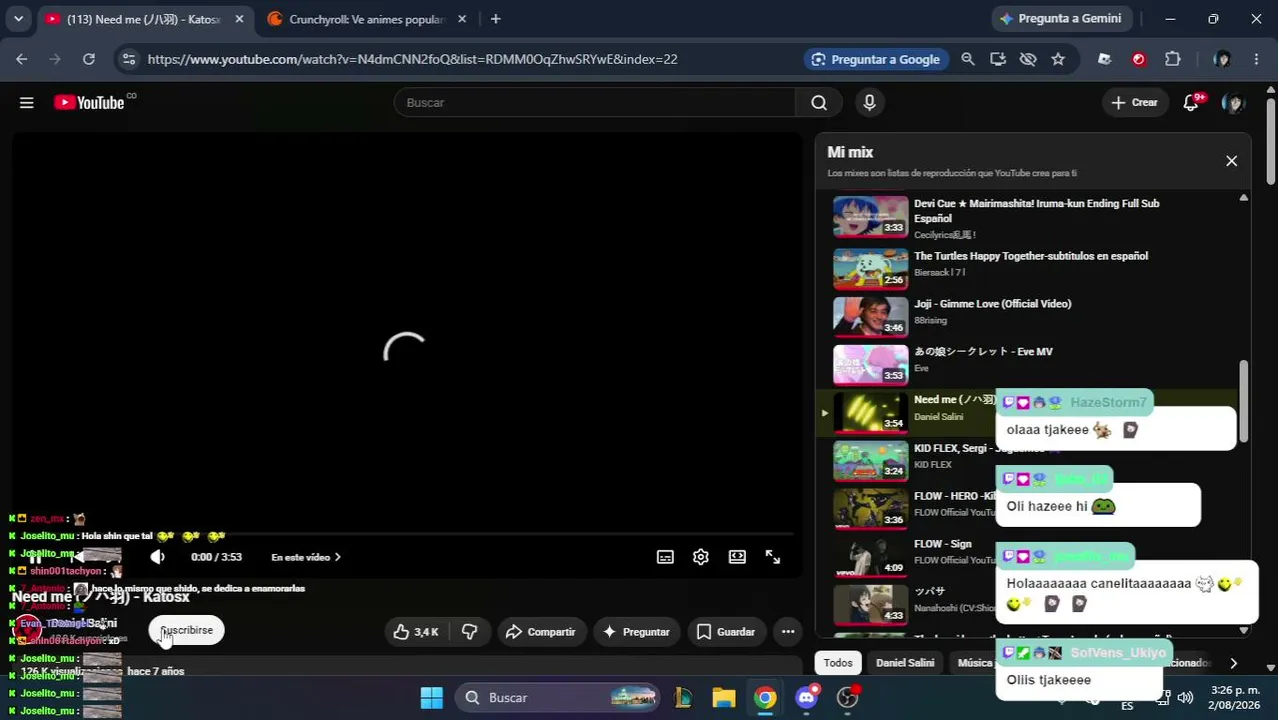View site information icon in address bar
This screenshot has height=720, width=1278.
(x=128, y=59)
